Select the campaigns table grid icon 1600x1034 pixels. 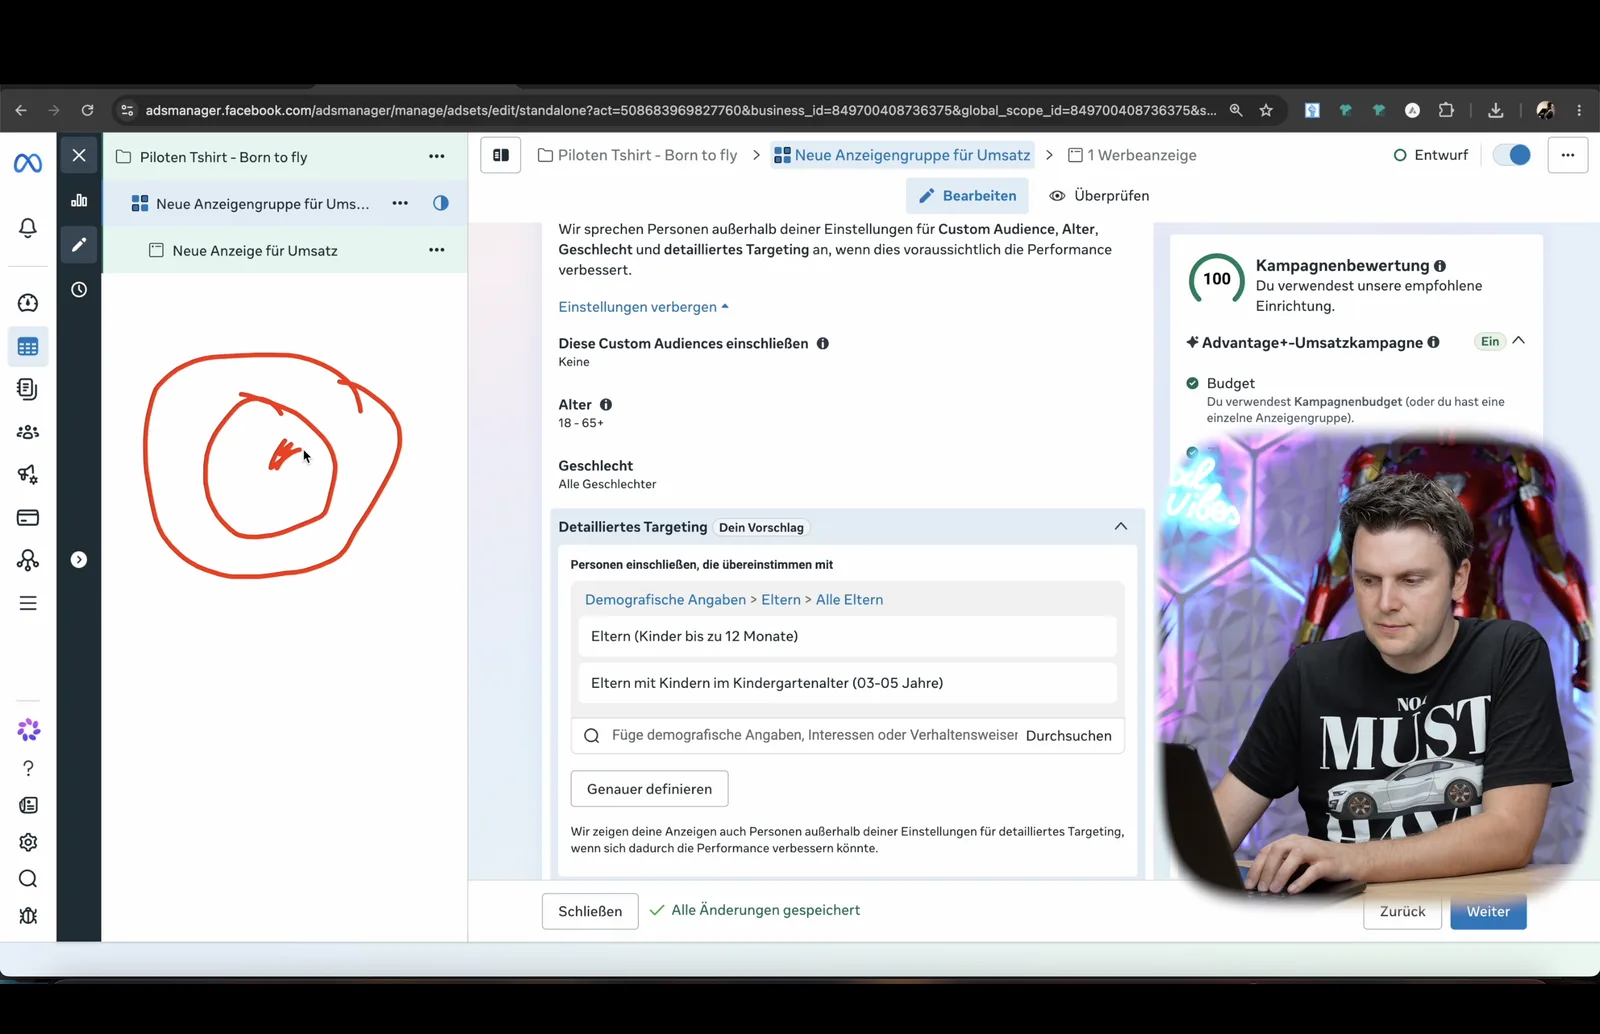pyautogui.click(x=28, y=347)
